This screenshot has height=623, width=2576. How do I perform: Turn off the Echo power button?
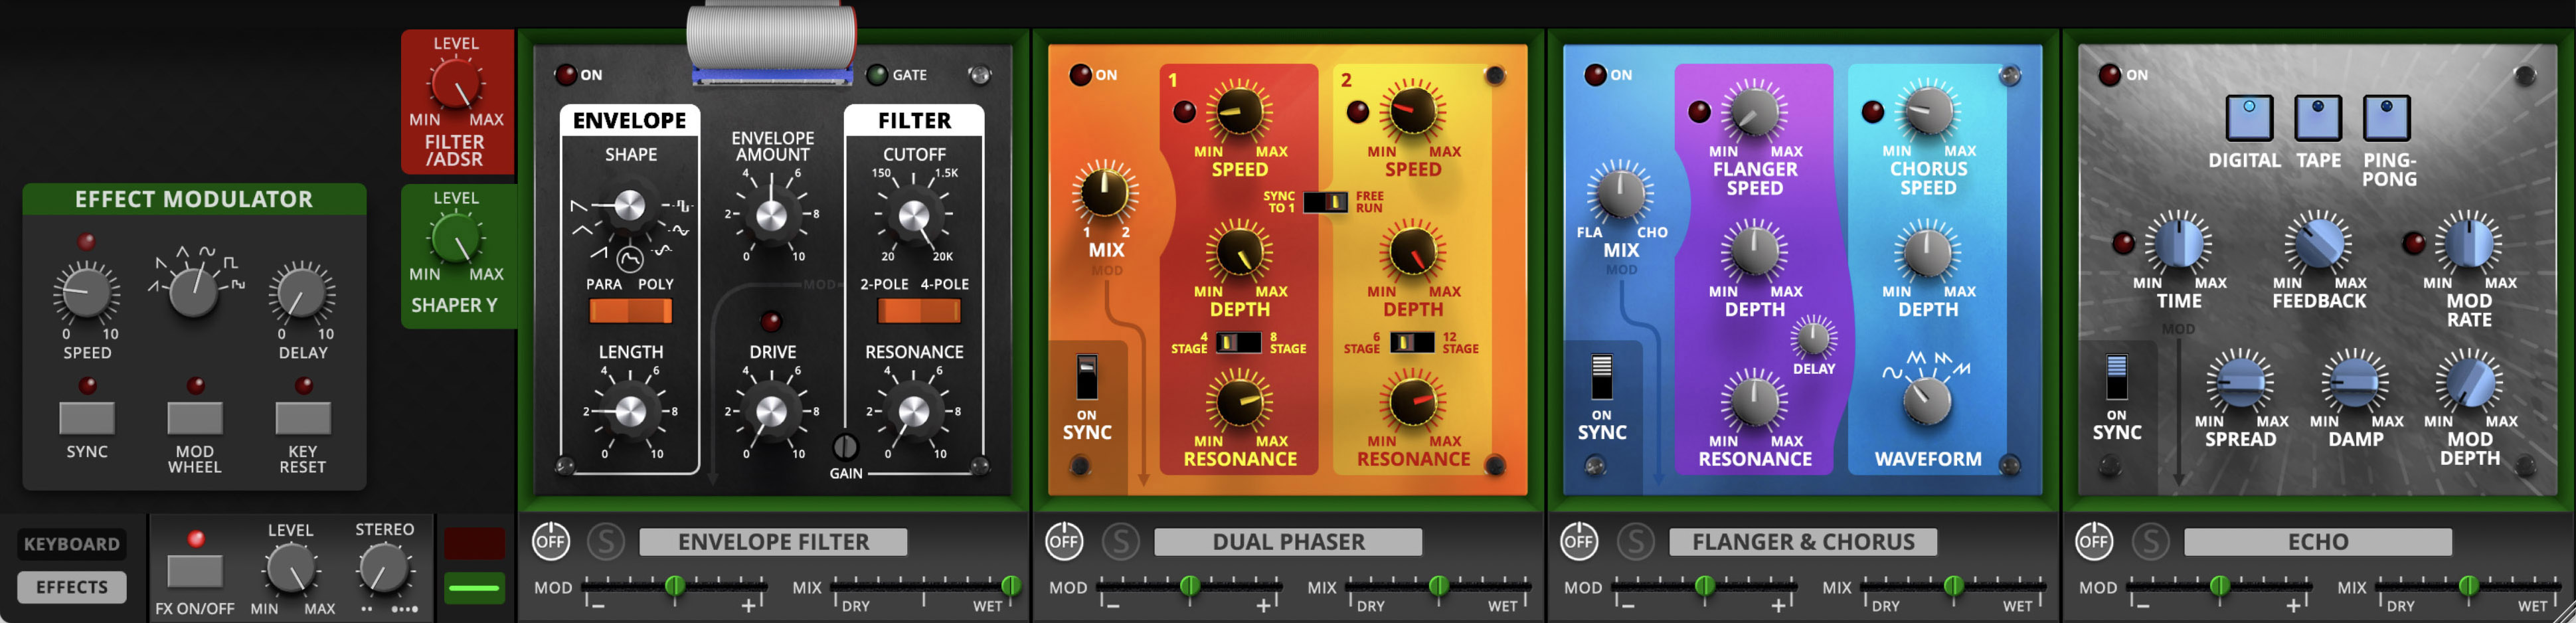click(2094, 541)
